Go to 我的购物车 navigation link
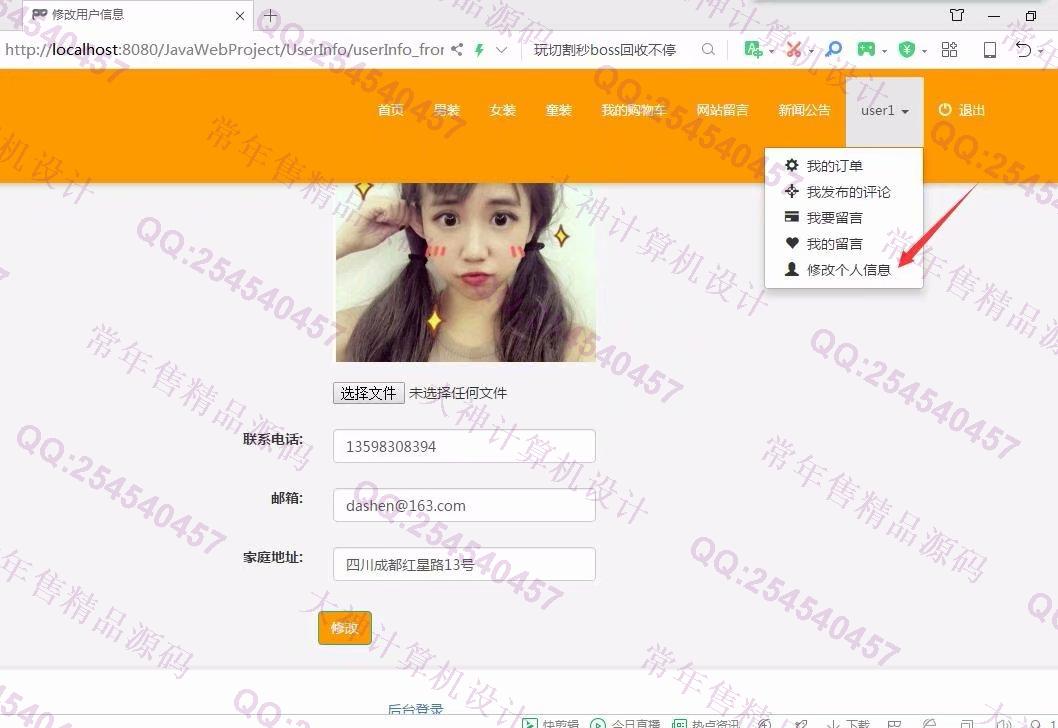The width and height of the screenshot is (1058, 728). 633,111
